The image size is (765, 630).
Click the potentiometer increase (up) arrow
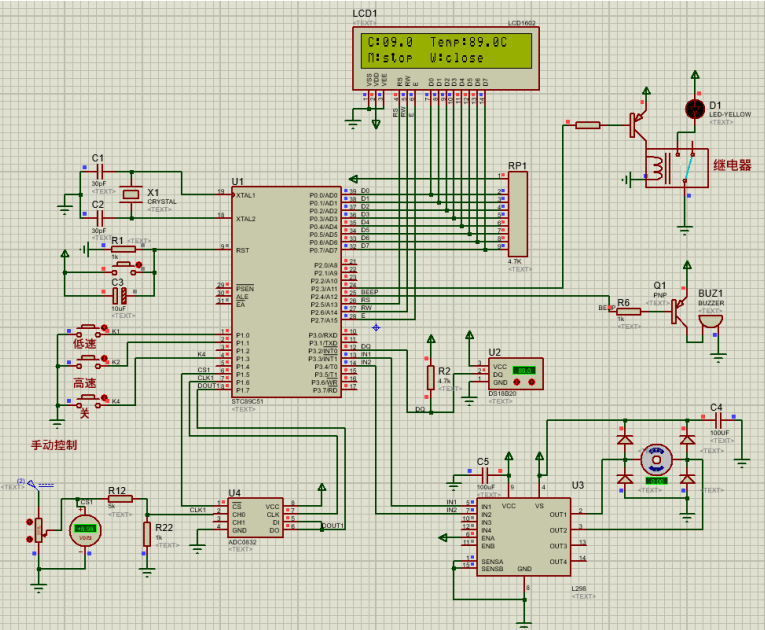point(29,522)
